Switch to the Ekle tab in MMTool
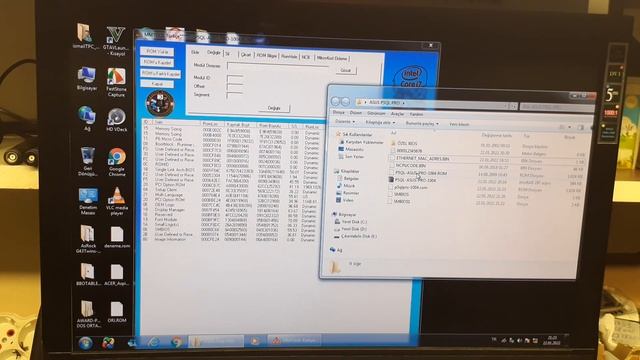Image resolution: width=640 pixels, height=360 pixels. pyautogui.click(x=195, y=53)
